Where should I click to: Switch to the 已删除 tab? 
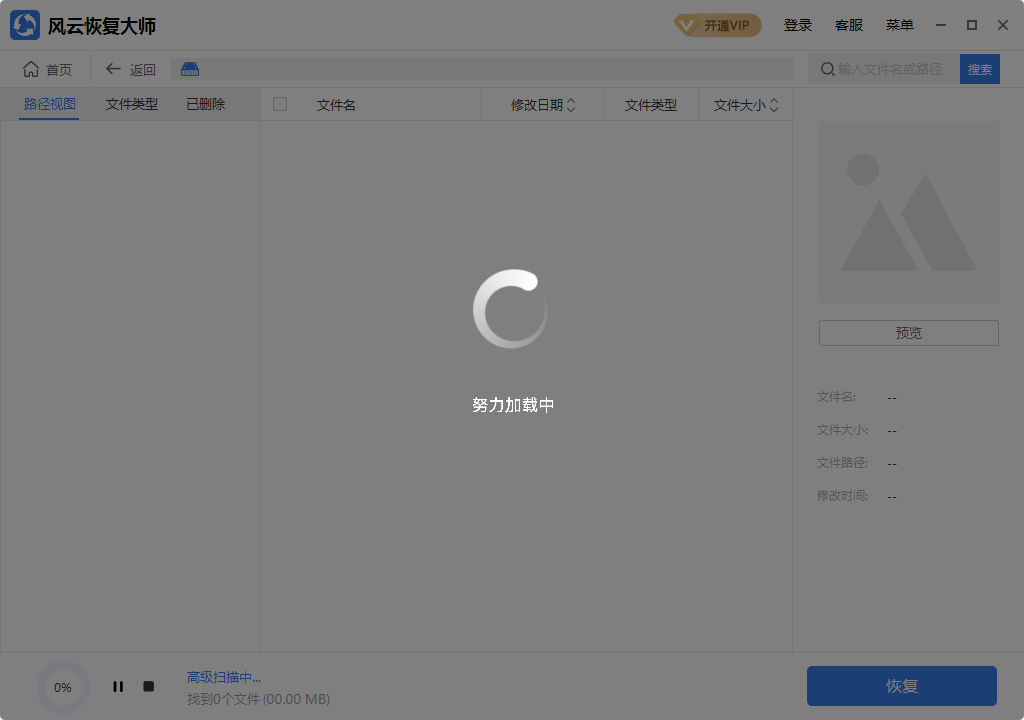click(206, 105)
